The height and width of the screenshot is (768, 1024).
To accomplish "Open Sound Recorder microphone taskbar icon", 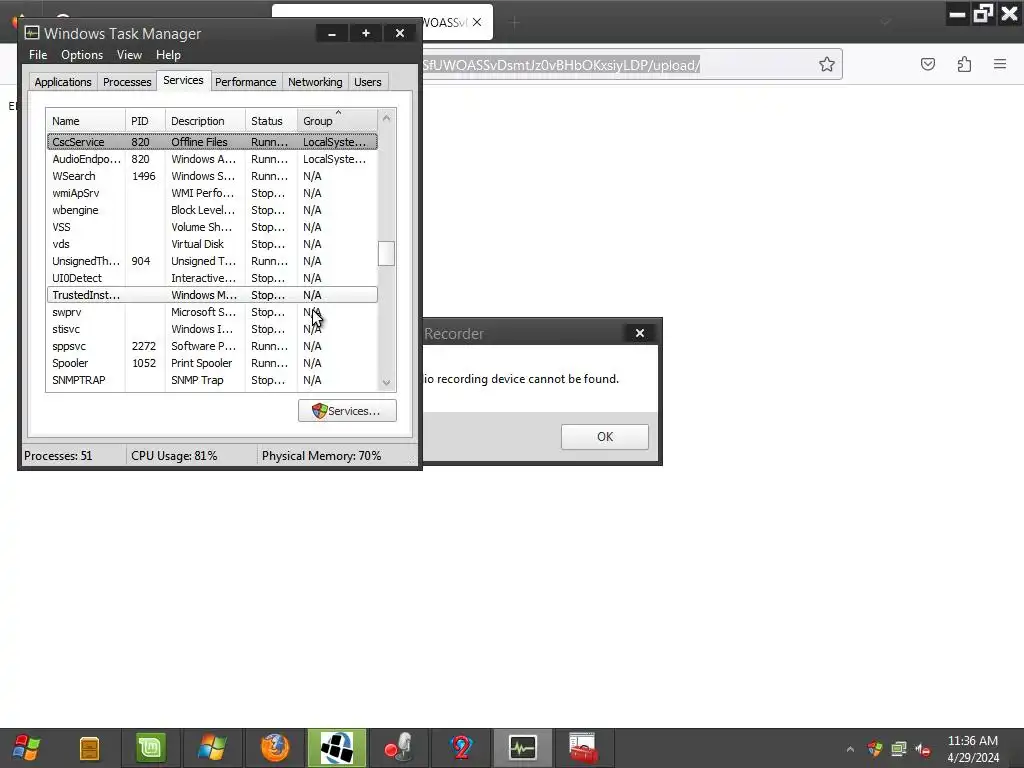I will (399, 748).
